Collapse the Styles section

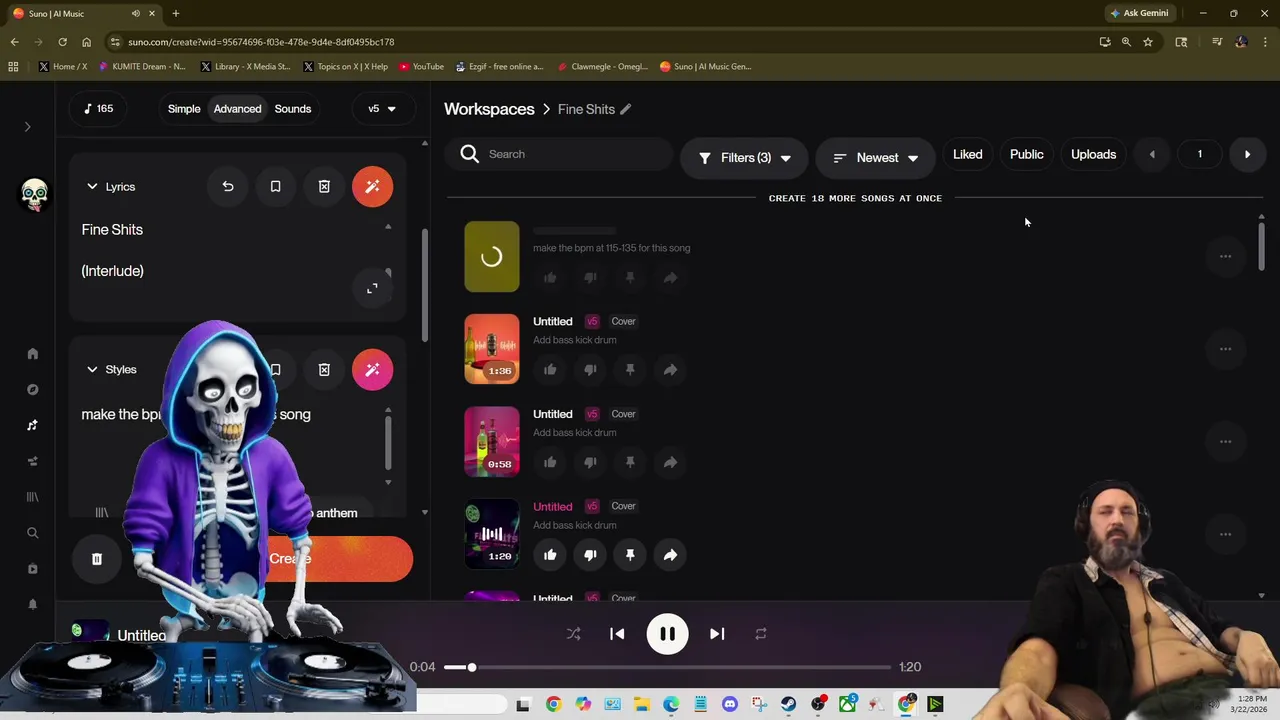92,370
